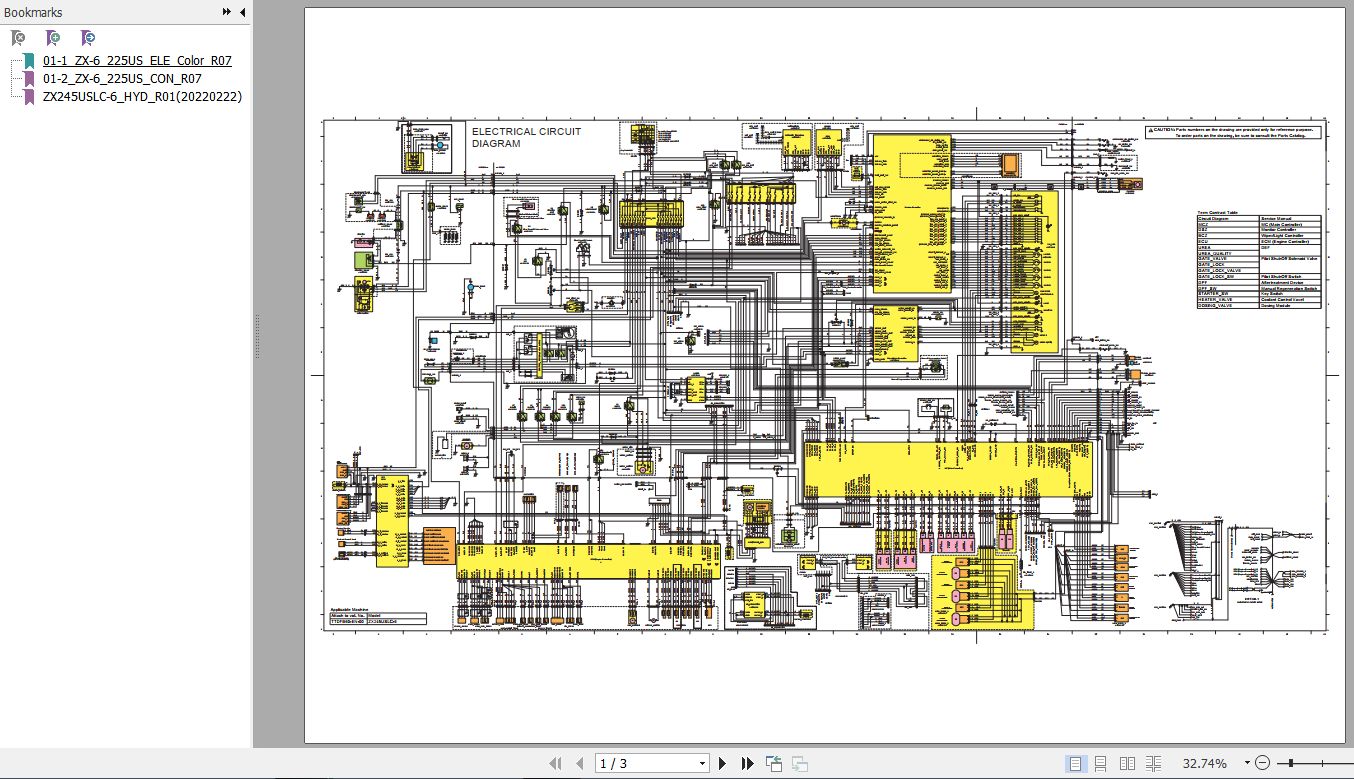Jump to the last page
This screenshot has height=779, width=1354.
coord(747,763)
